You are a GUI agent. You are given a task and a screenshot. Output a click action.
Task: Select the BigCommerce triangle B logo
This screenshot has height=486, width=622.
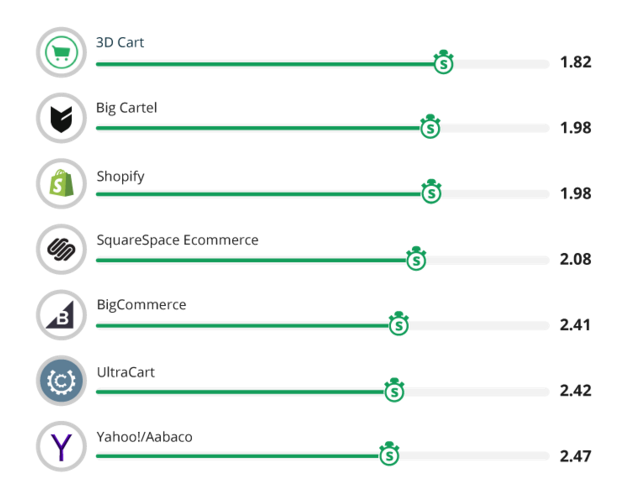tap(61, 315)
